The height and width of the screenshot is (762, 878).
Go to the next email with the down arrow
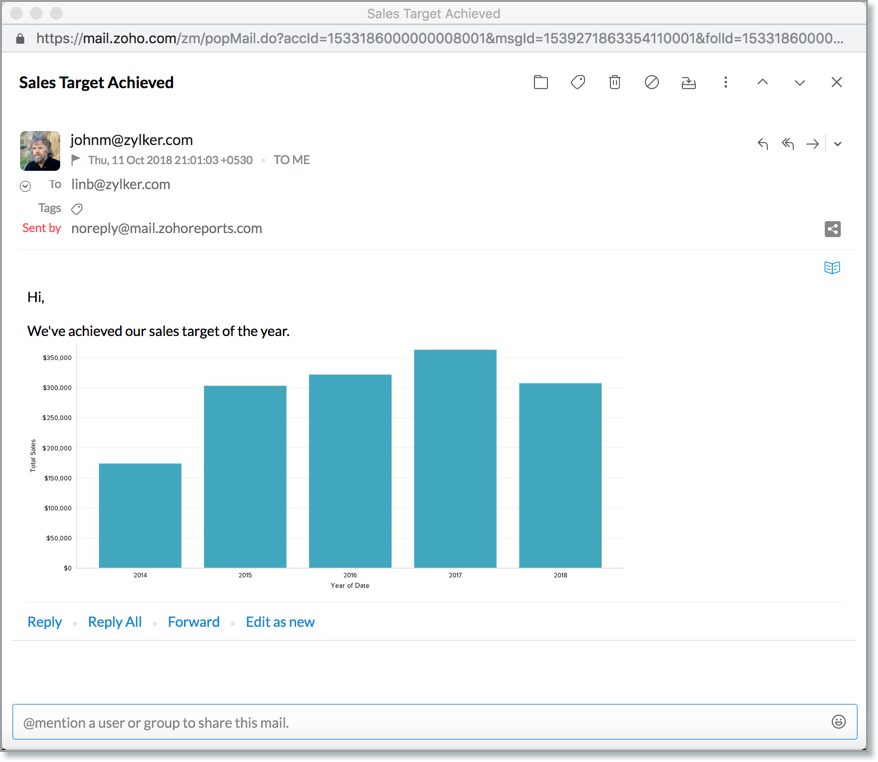tap(800, 83)
